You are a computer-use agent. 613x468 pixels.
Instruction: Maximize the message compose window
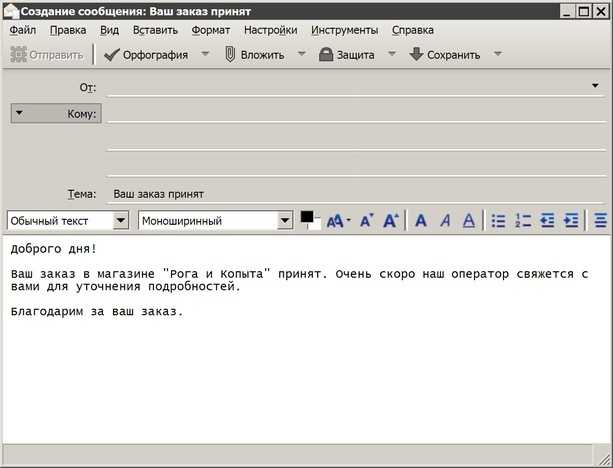(584, 11)
